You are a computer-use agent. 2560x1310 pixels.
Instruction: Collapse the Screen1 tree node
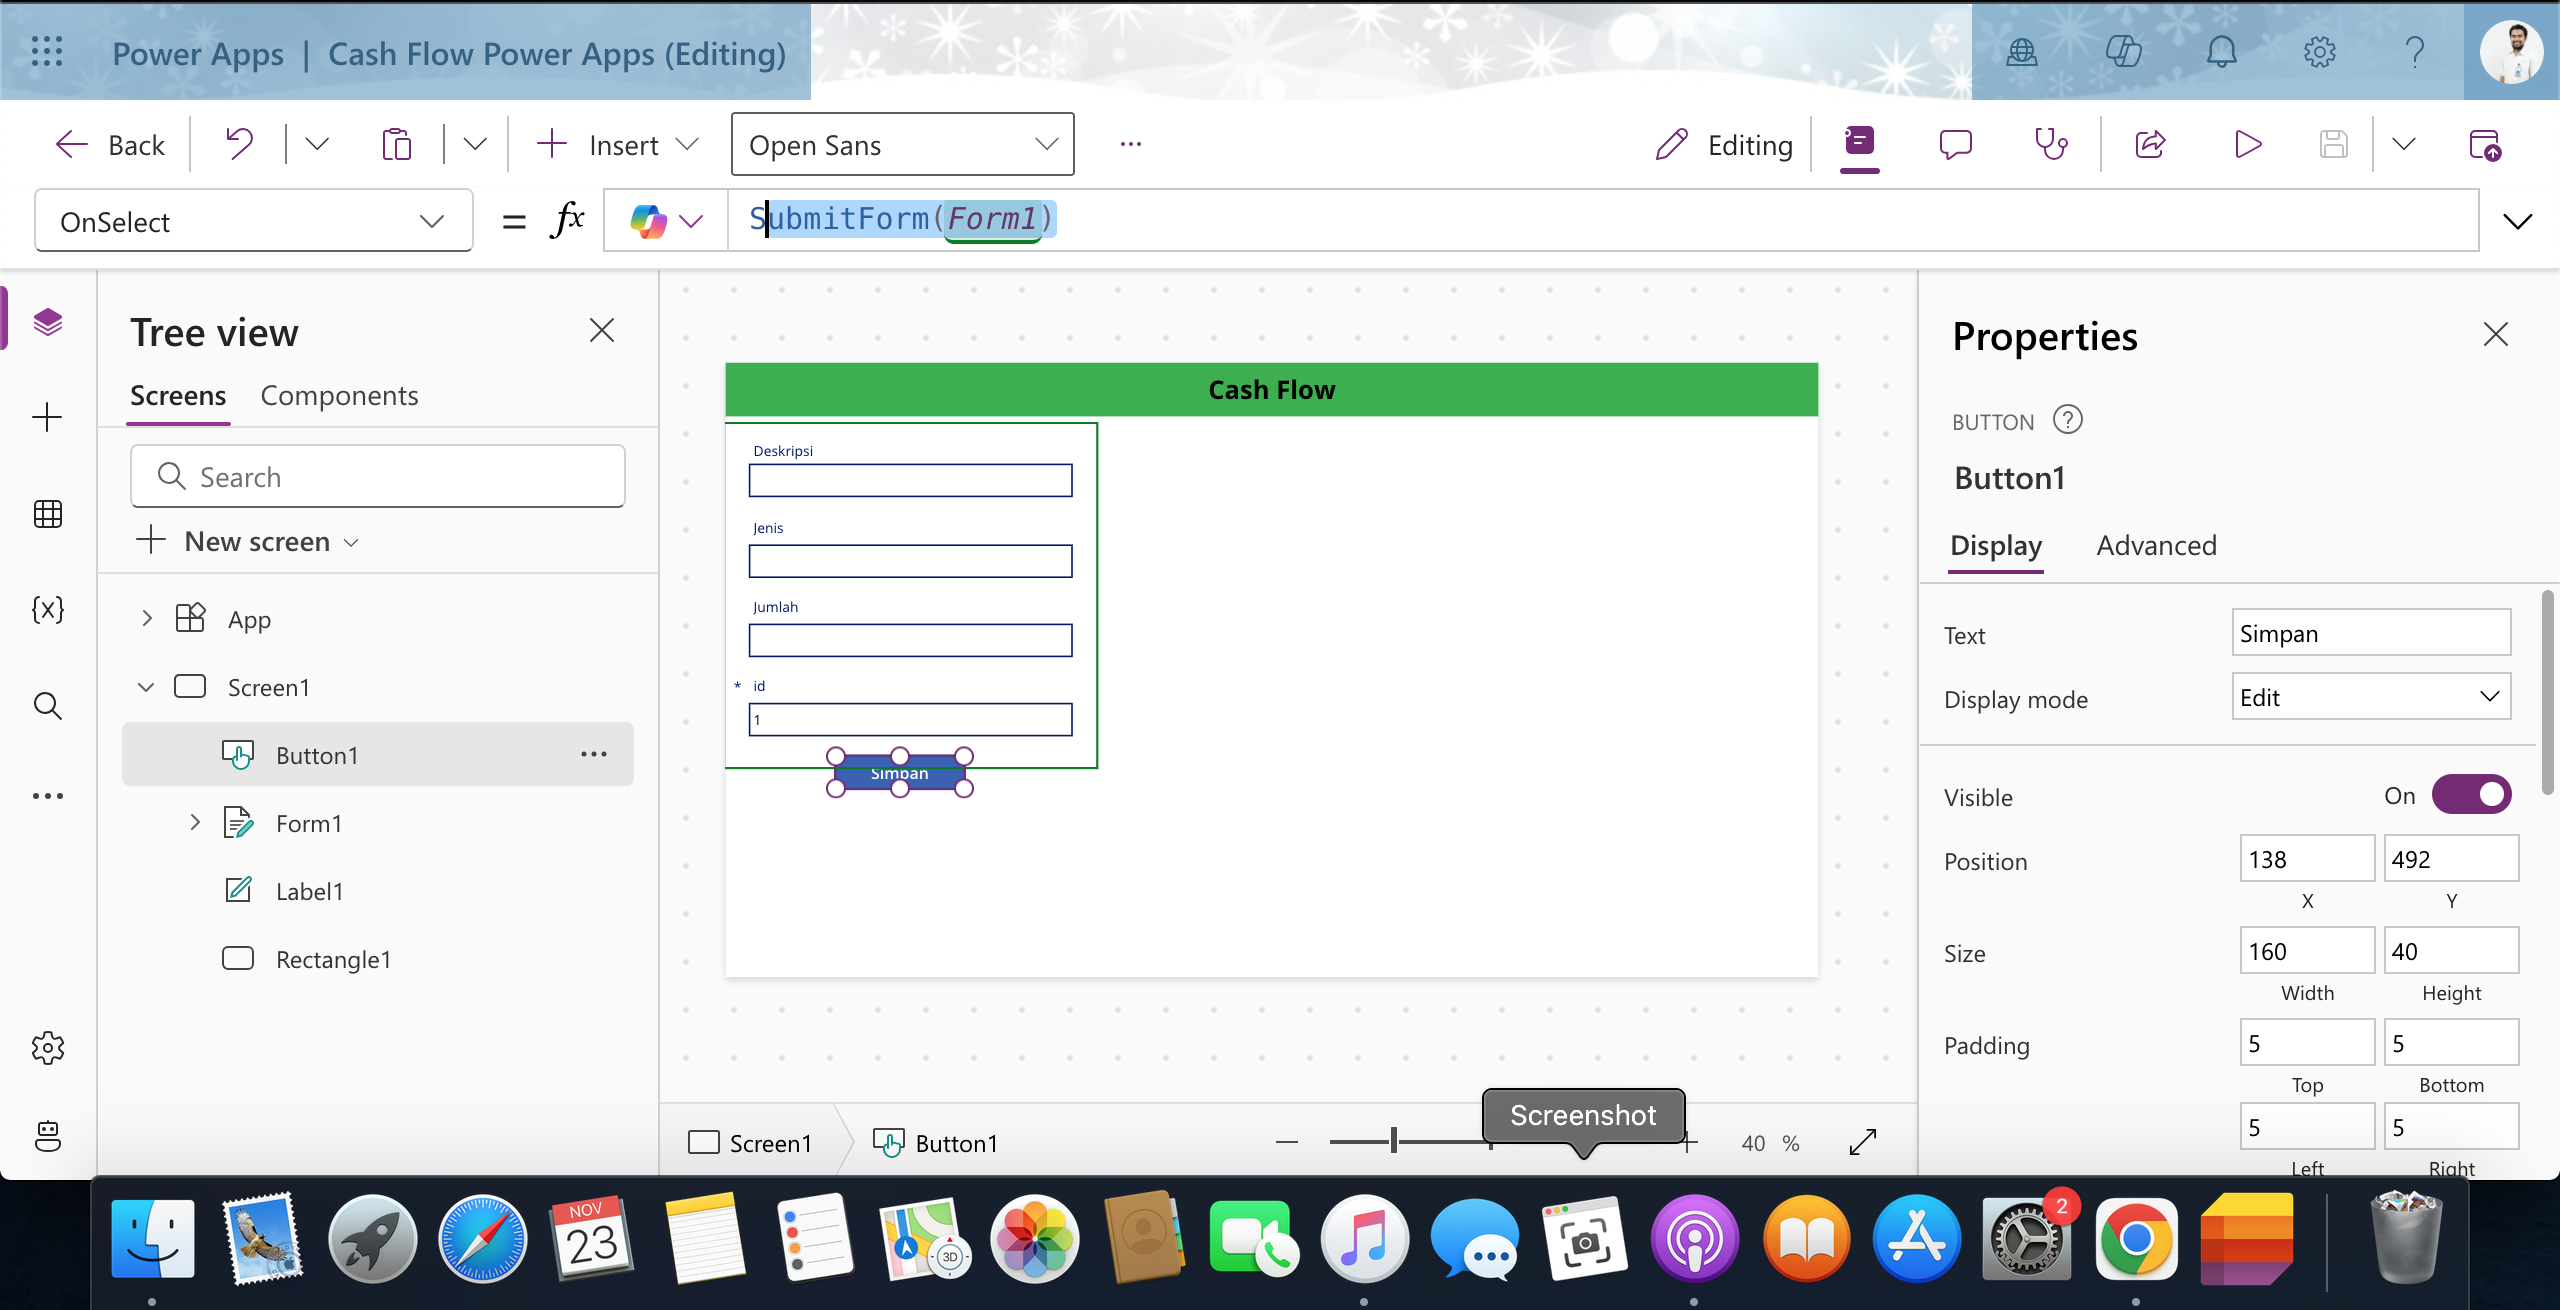click(146, 687)
